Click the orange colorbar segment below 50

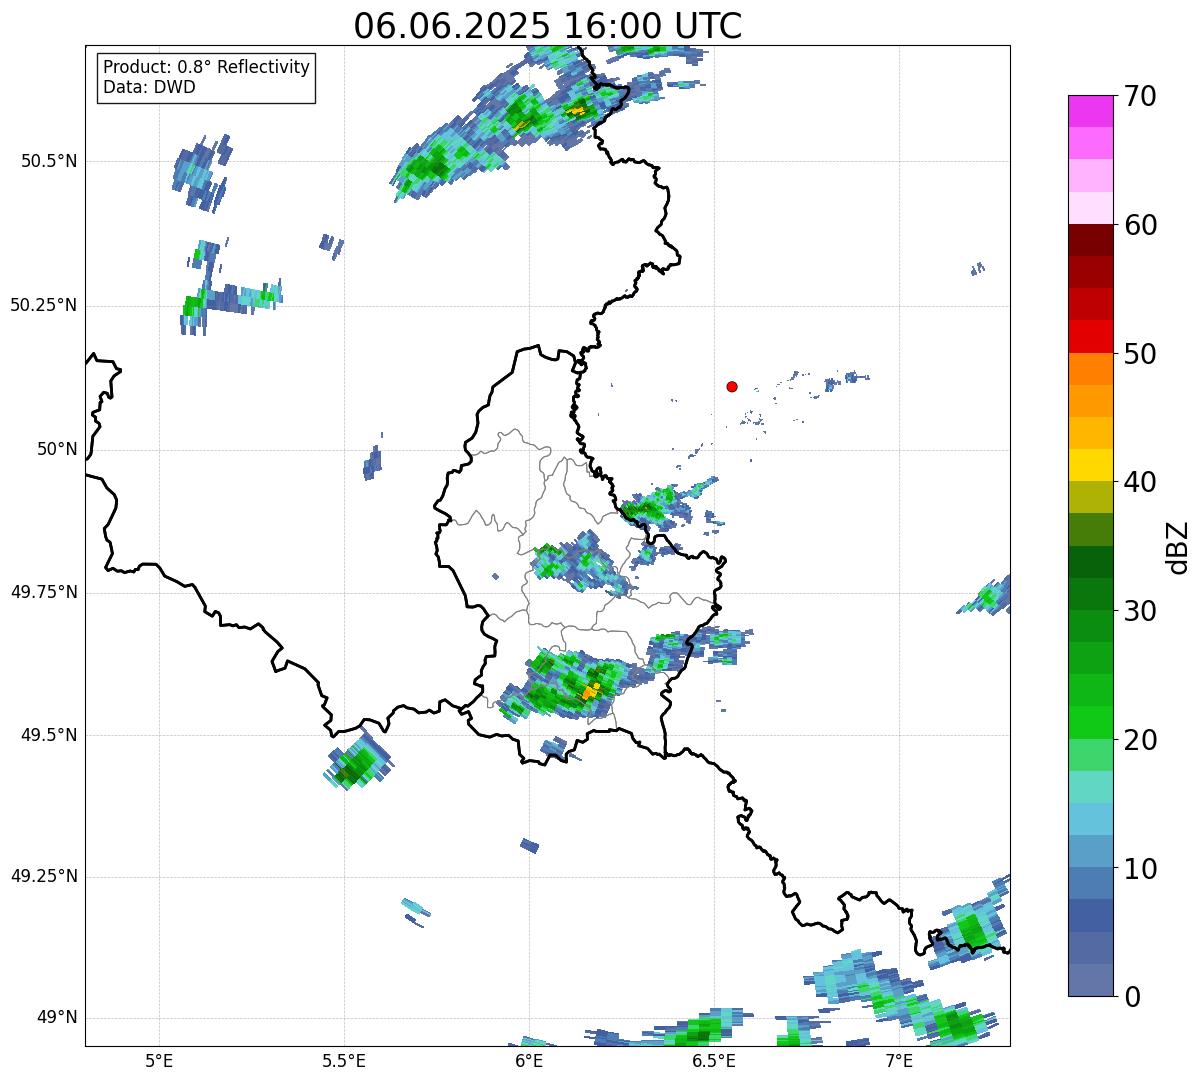(1090, 369)
